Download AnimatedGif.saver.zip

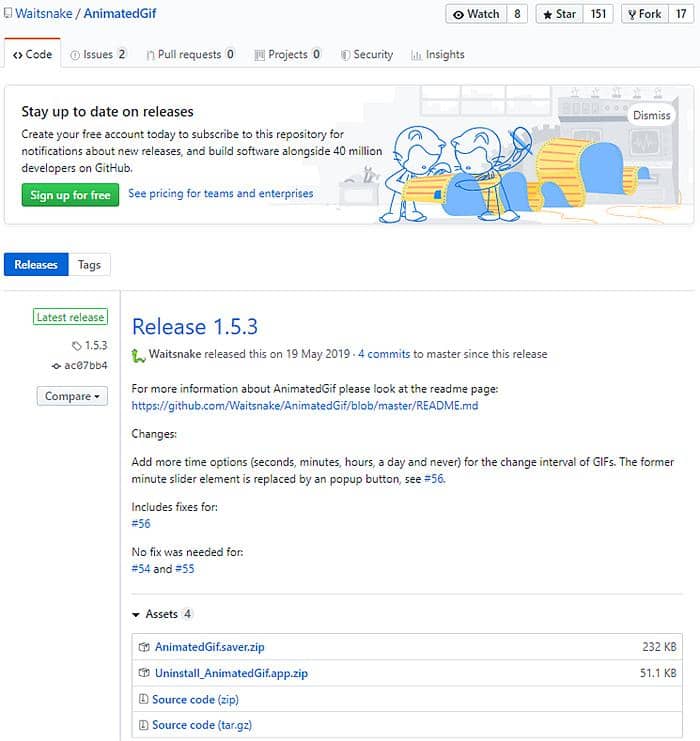coord(209,647)
